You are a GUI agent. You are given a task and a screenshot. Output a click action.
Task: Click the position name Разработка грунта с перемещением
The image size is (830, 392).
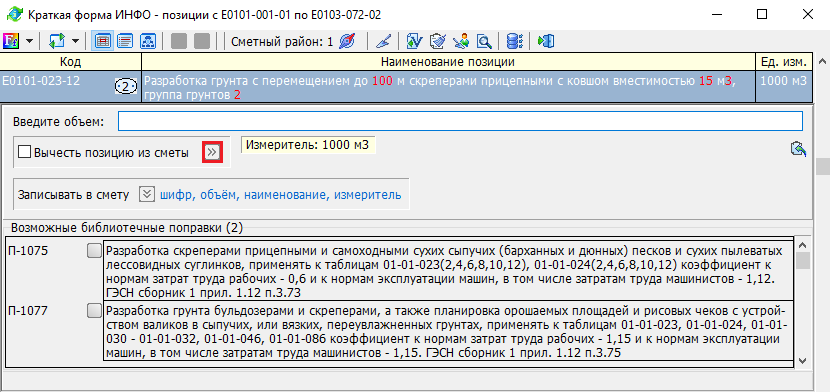click(x=448, y=88)
